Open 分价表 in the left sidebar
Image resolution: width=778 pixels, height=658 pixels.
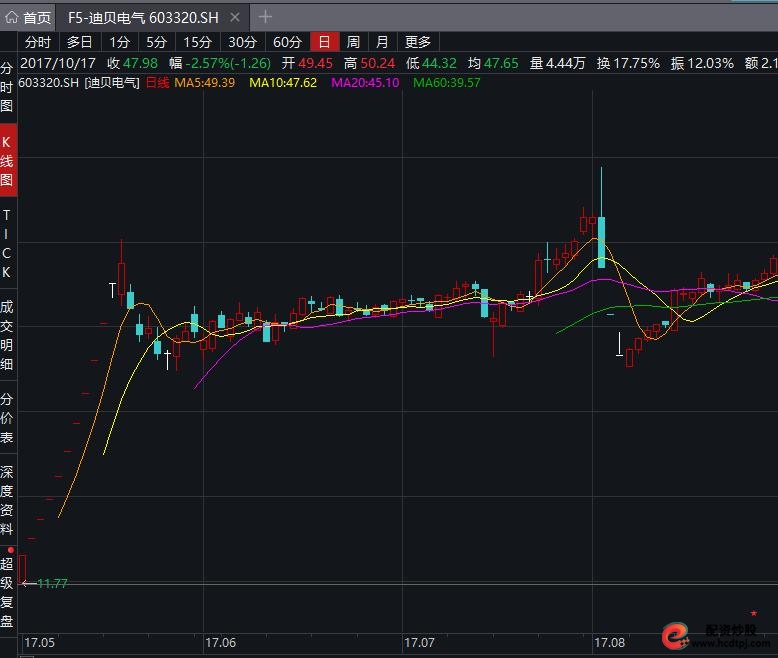[7, 418]
